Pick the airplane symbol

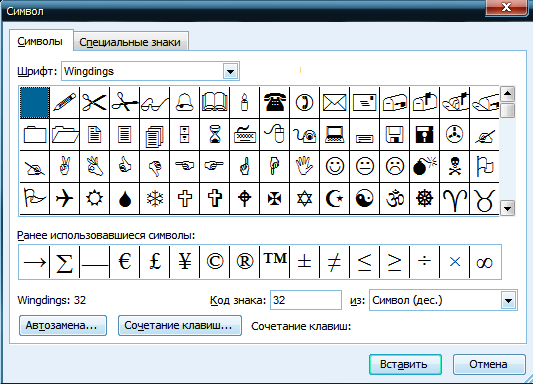pyautogui.click(x=65, y=198)
